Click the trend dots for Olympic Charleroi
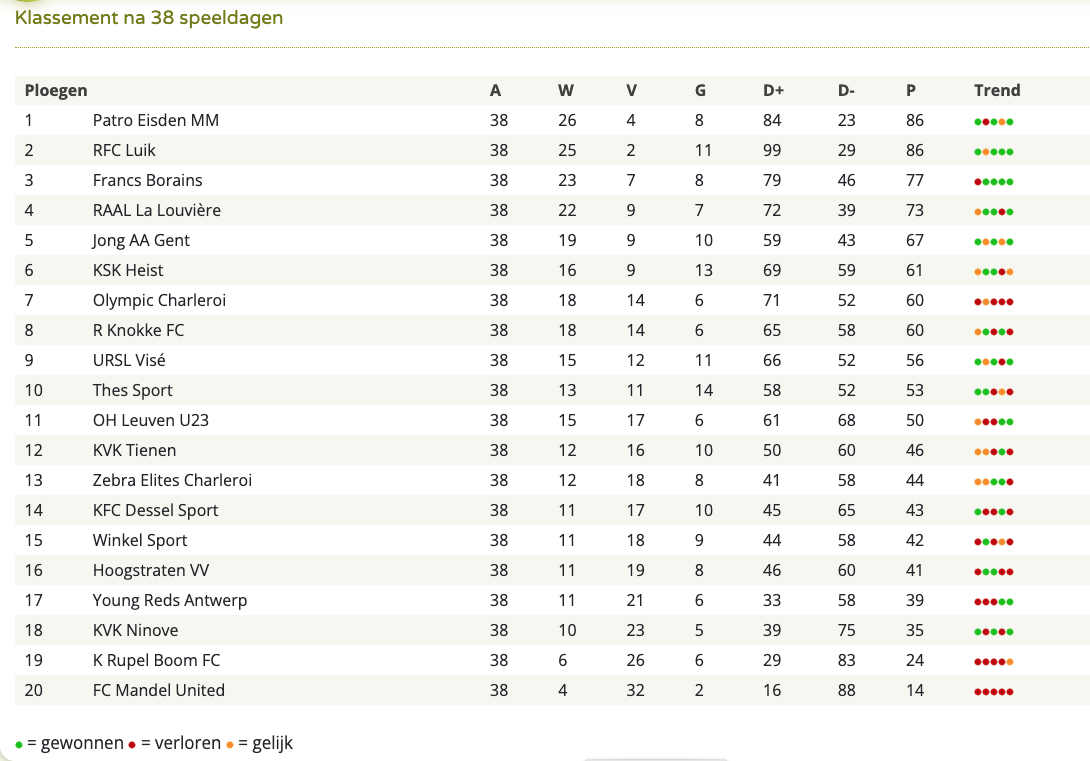Viewport: 1090px width, 761px height. coord(993,302)
